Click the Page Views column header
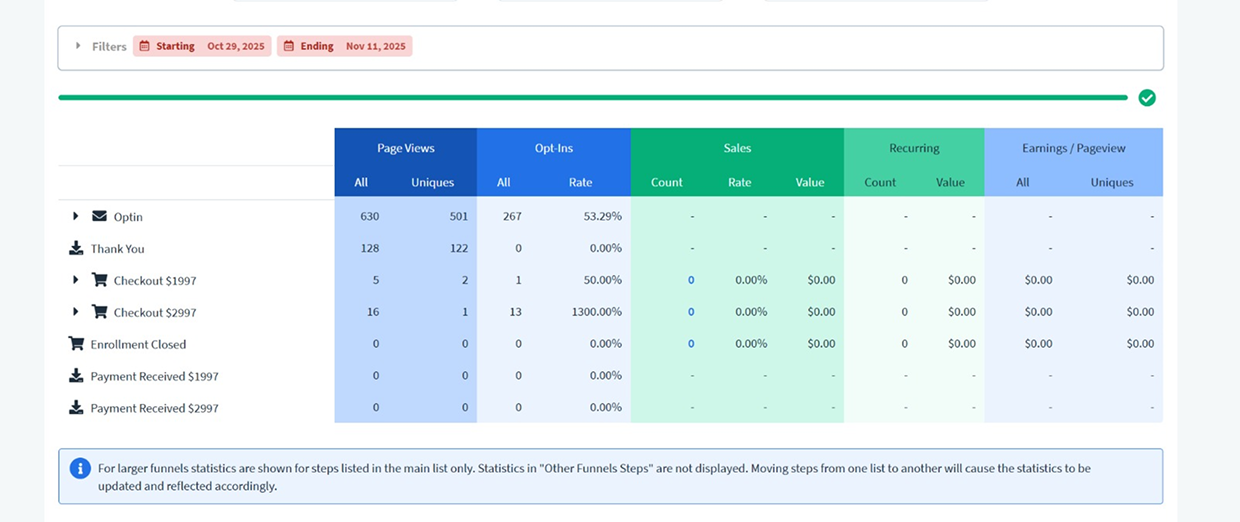 (x=405, y=148)
